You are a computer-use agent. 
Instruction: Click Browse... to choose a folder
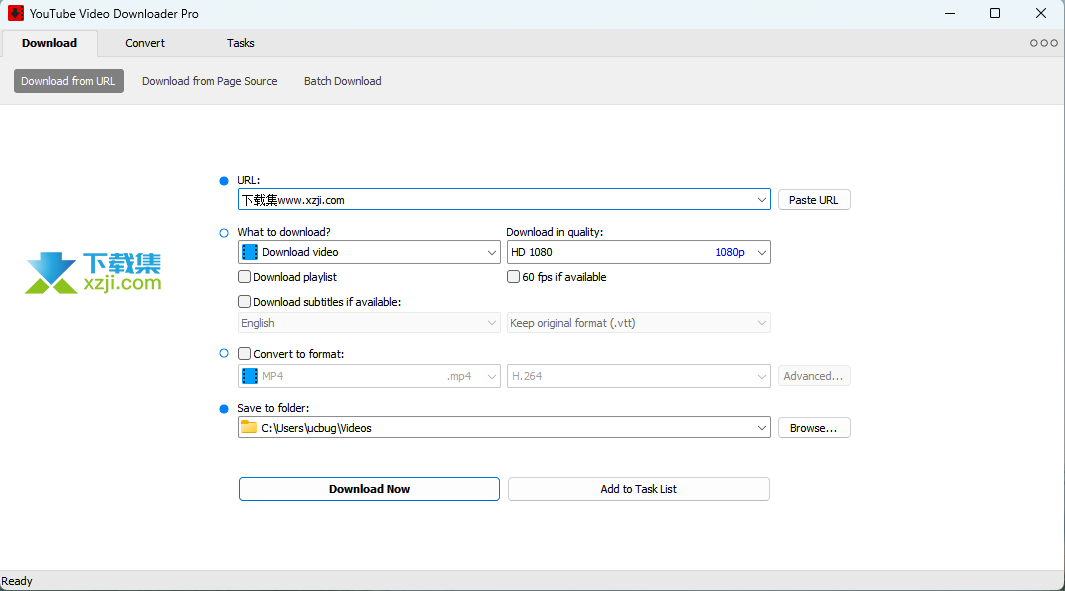814,428
